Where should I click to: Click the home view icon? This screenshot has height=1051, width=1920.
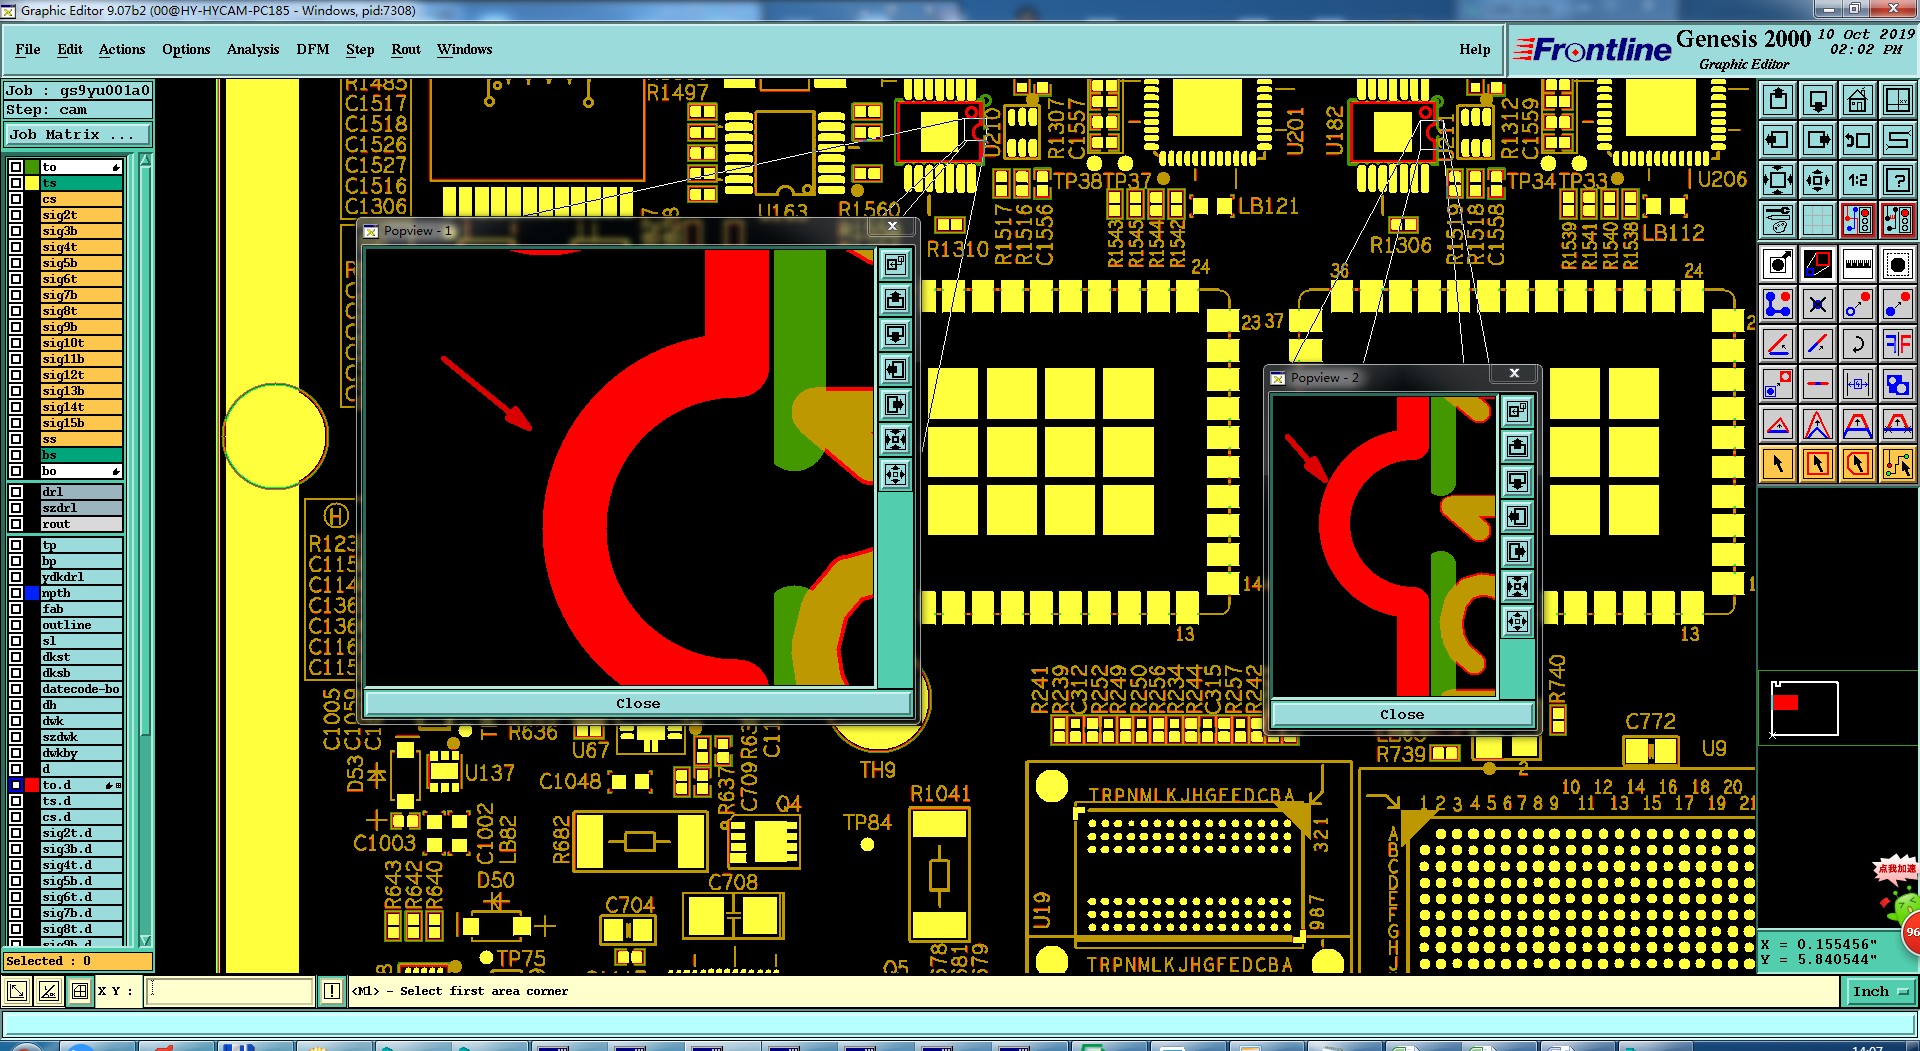tap(1858, 100)
